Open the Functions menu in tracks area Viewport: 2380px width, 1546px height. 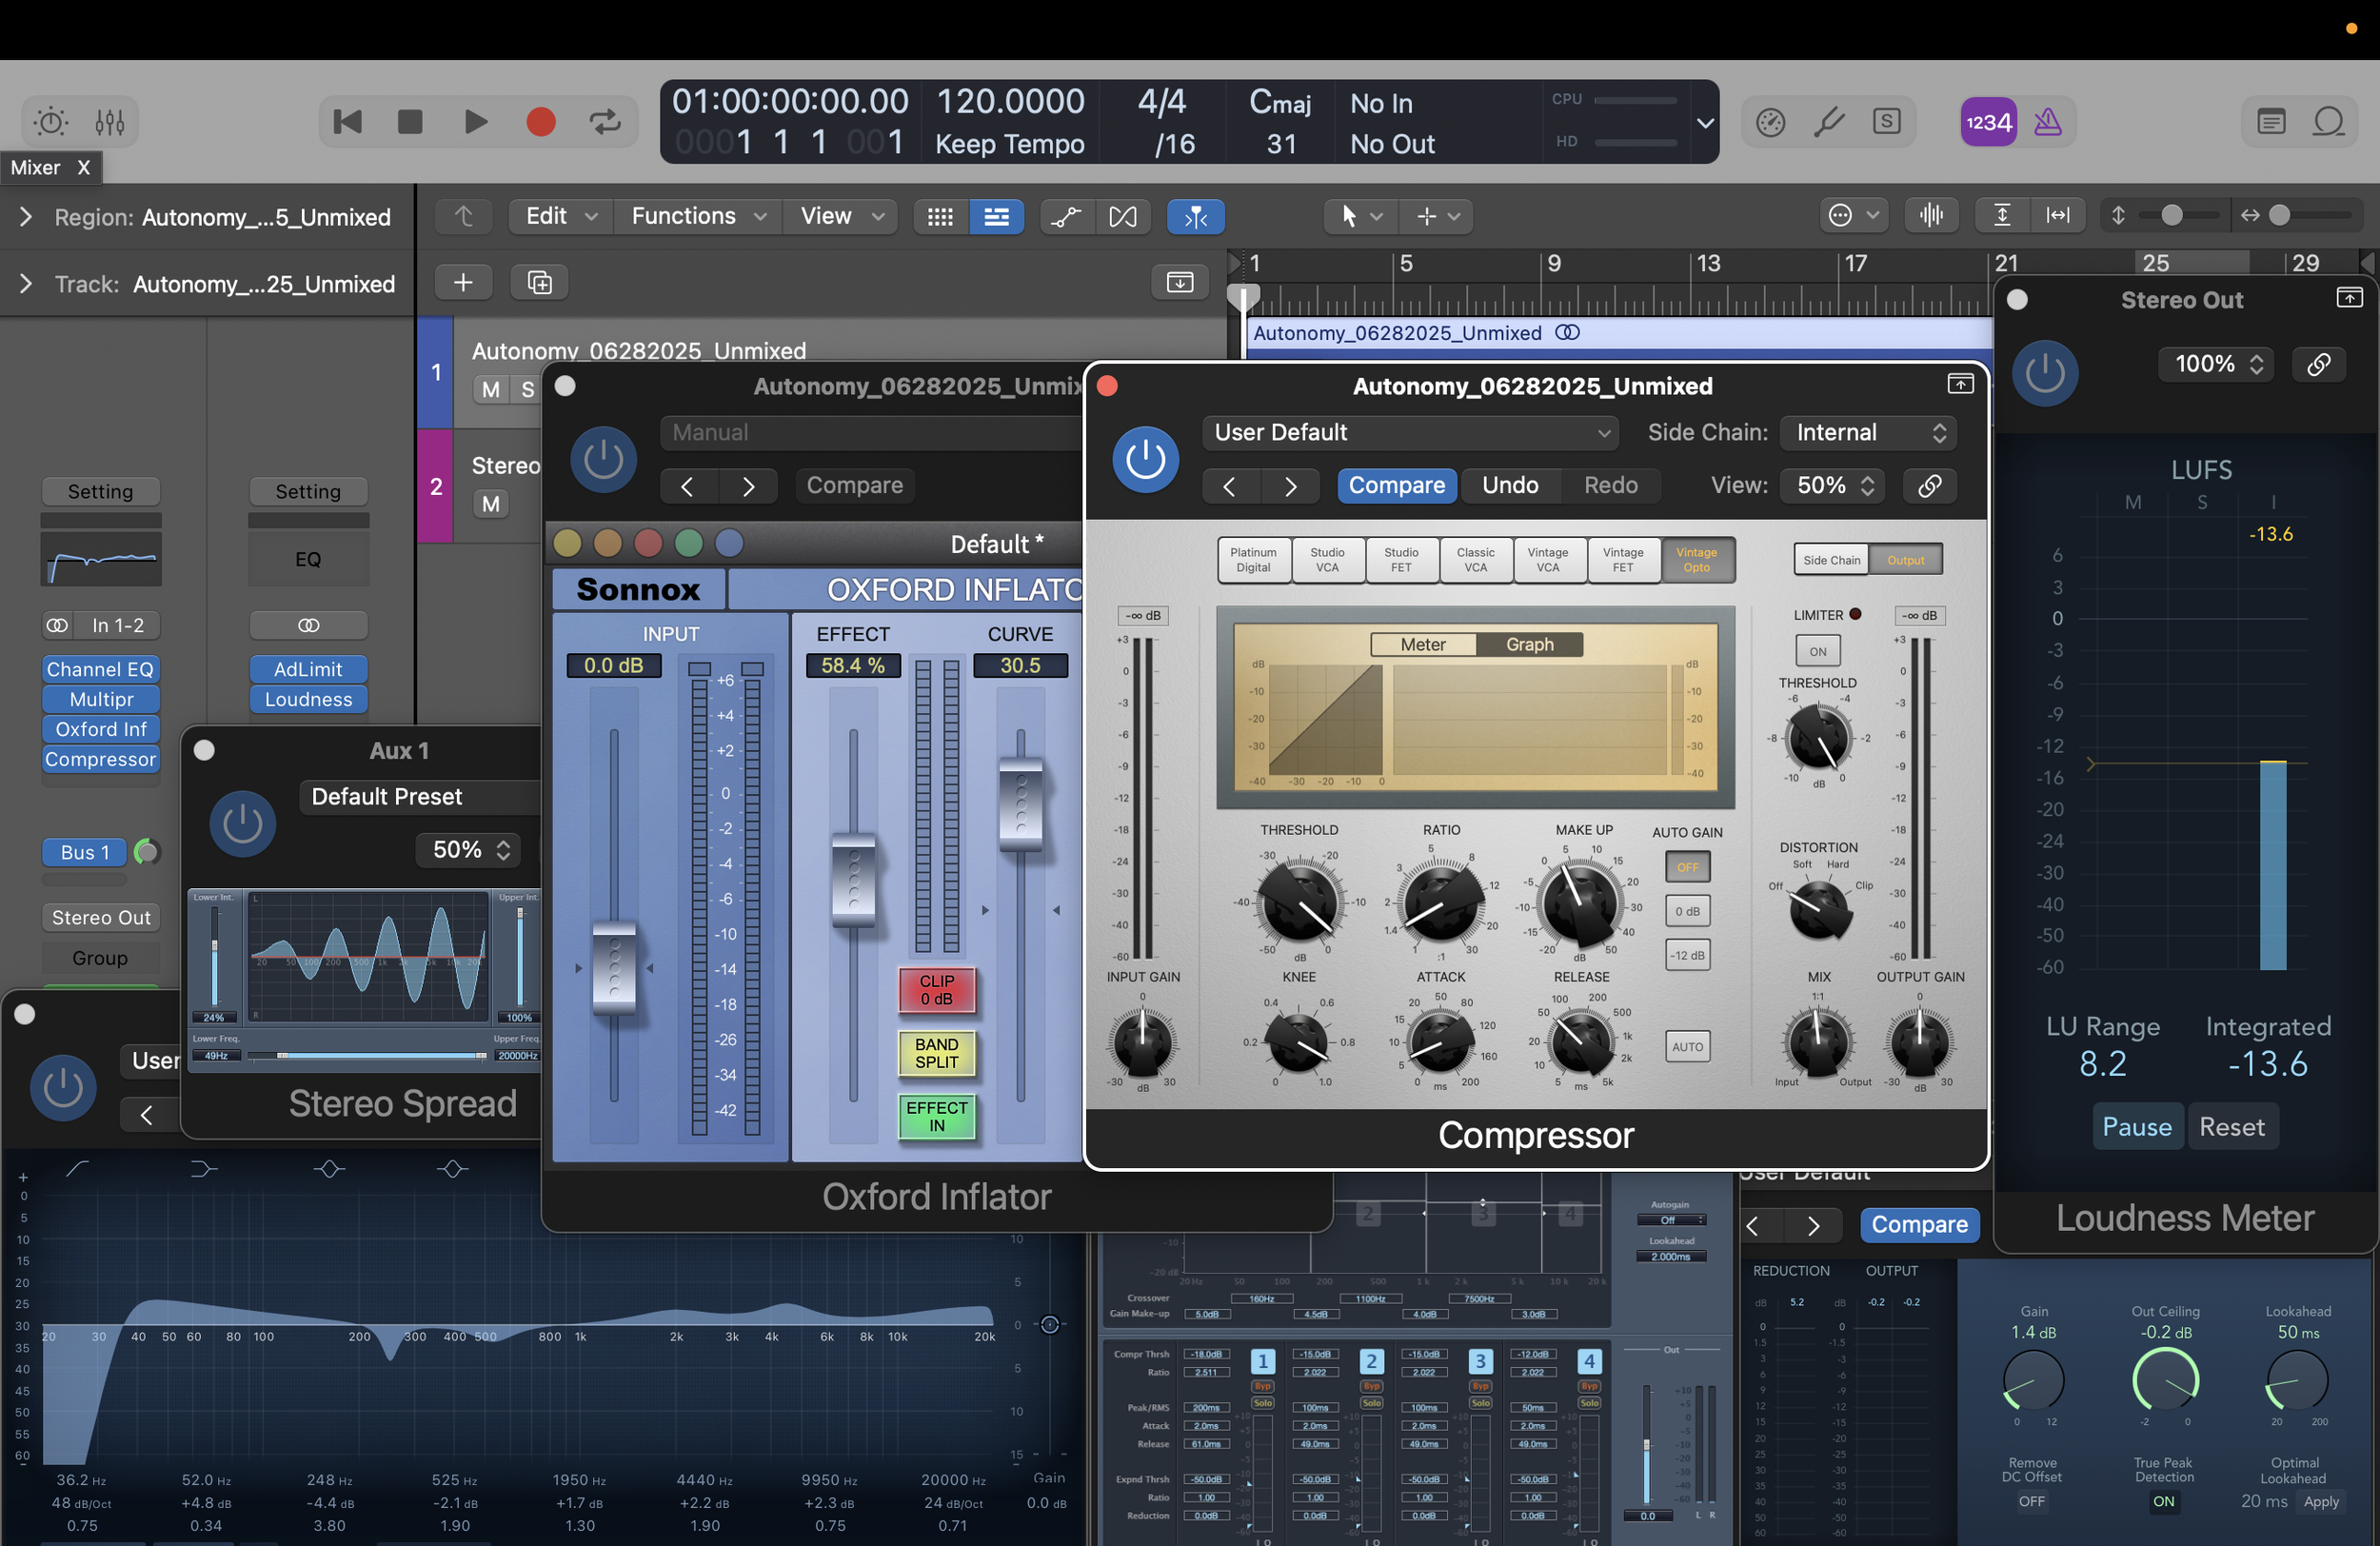pyautogui.click(x=698, y=216)
